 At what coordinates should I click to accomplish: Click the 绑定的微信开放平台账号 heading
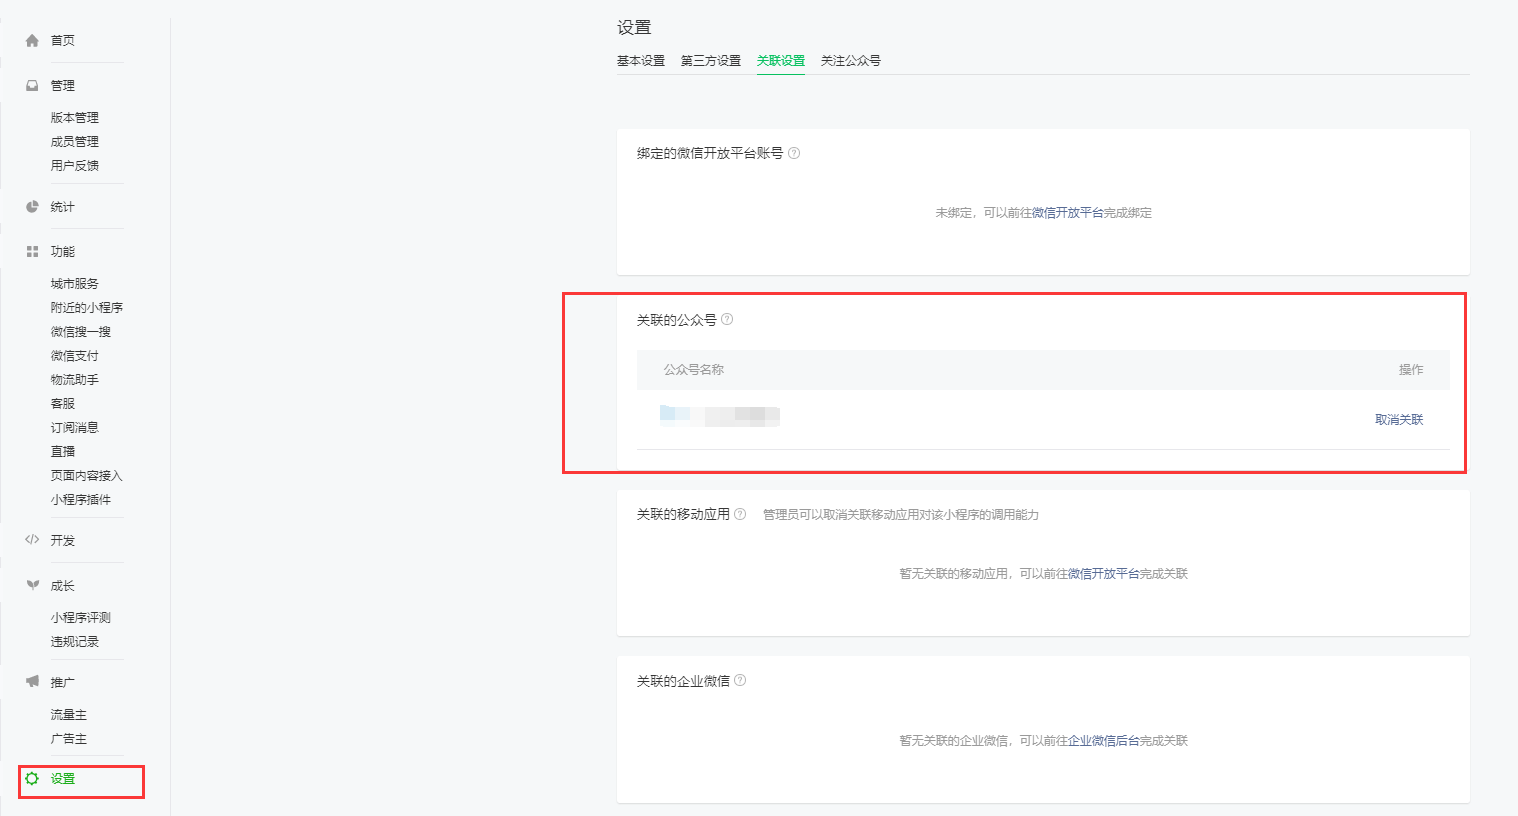[710, 153]
